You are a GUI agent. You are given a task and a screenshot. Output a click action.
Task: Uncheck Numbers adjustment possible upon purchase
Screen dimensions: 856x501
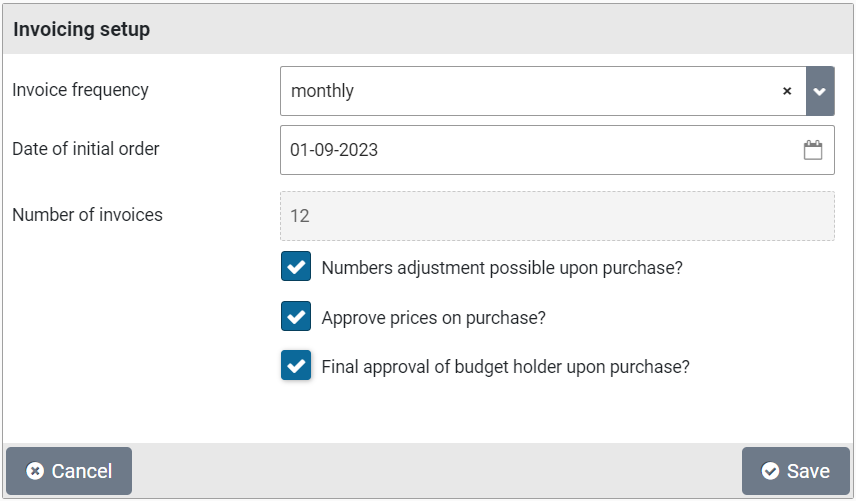tap(296, 267)
